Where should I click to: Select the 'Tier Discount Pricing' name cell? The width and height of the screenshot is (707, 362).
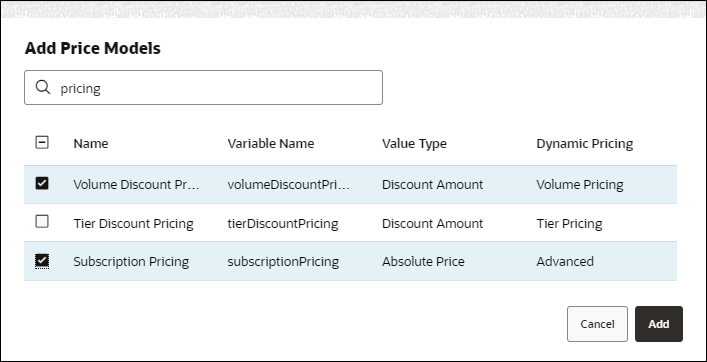coord(133,224)
